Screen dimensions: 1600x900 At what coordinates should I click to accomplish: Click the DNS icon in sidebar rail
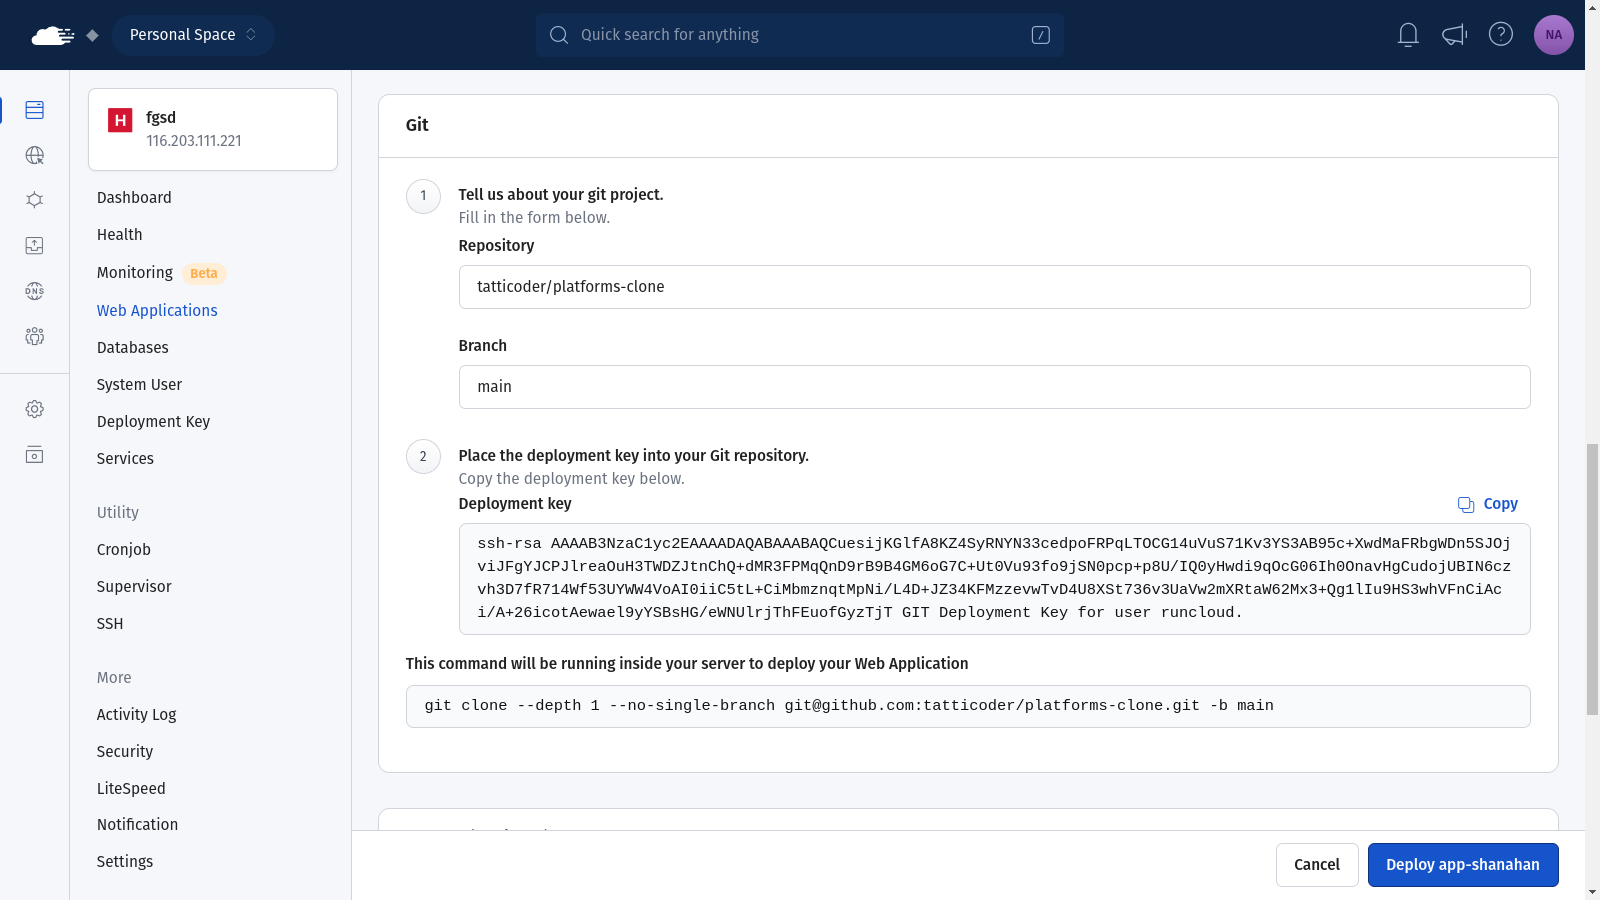tap(34, 291)
